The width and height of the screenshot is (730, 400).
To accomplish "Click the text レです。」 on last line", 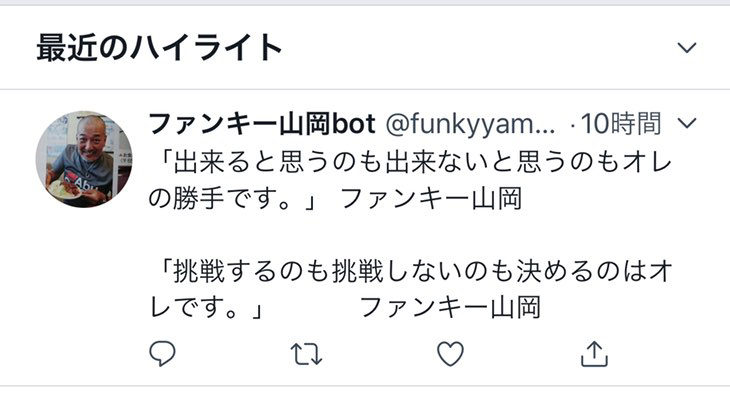I will 207,308.
